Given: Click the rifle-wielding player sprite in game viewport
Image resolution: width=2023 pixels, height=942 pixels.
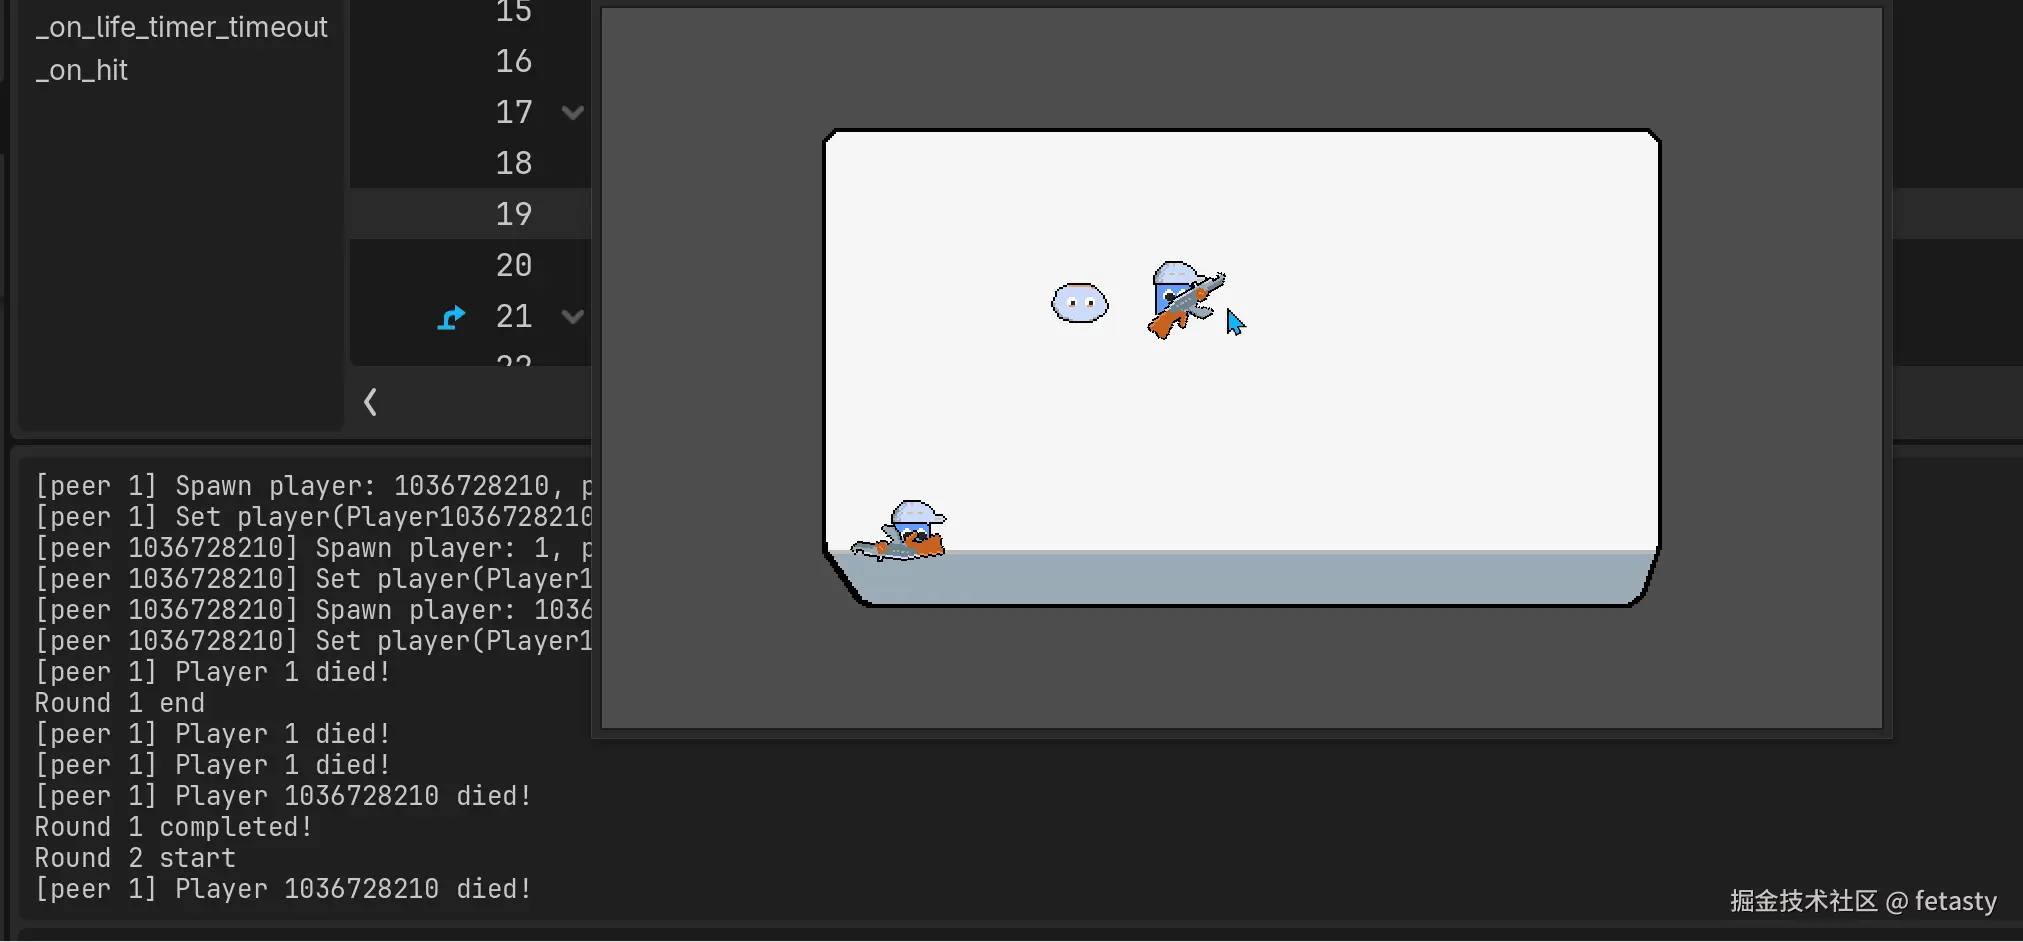Looking at the screenshot, I should coord(1182,295).
